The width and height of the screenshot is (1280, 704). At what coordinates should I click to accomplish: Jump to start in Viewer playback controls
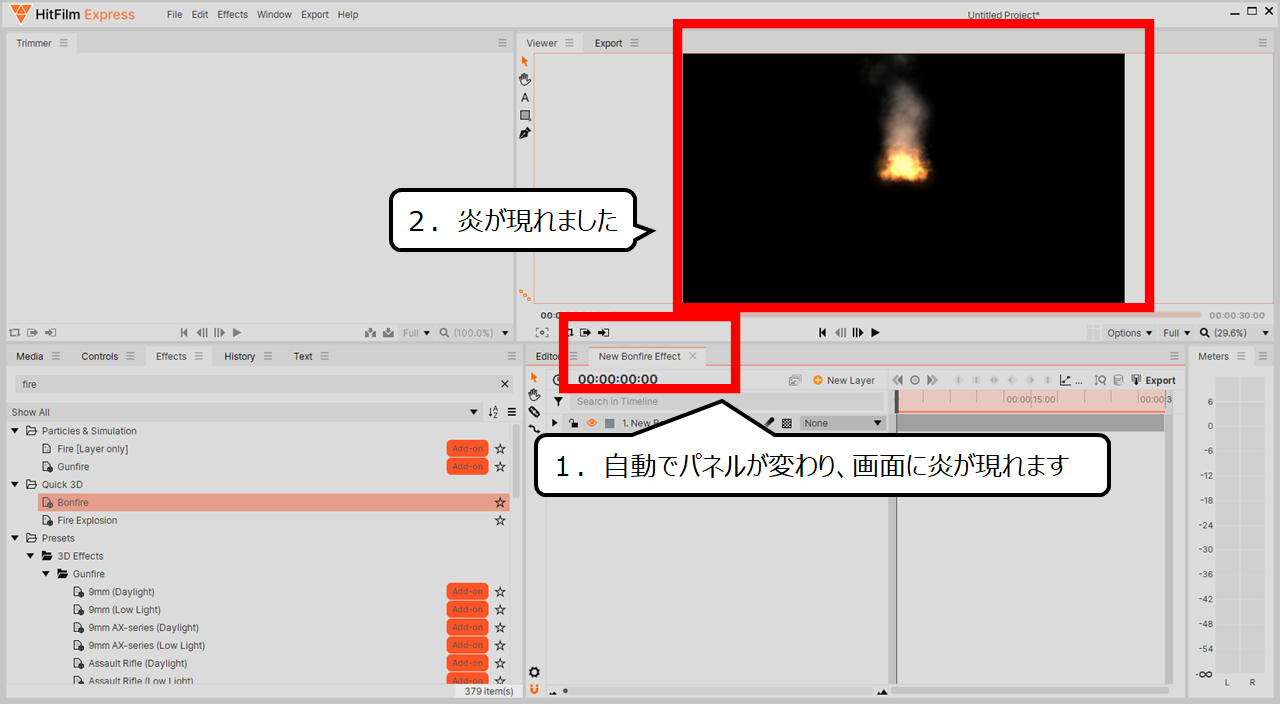click(822, 332)
